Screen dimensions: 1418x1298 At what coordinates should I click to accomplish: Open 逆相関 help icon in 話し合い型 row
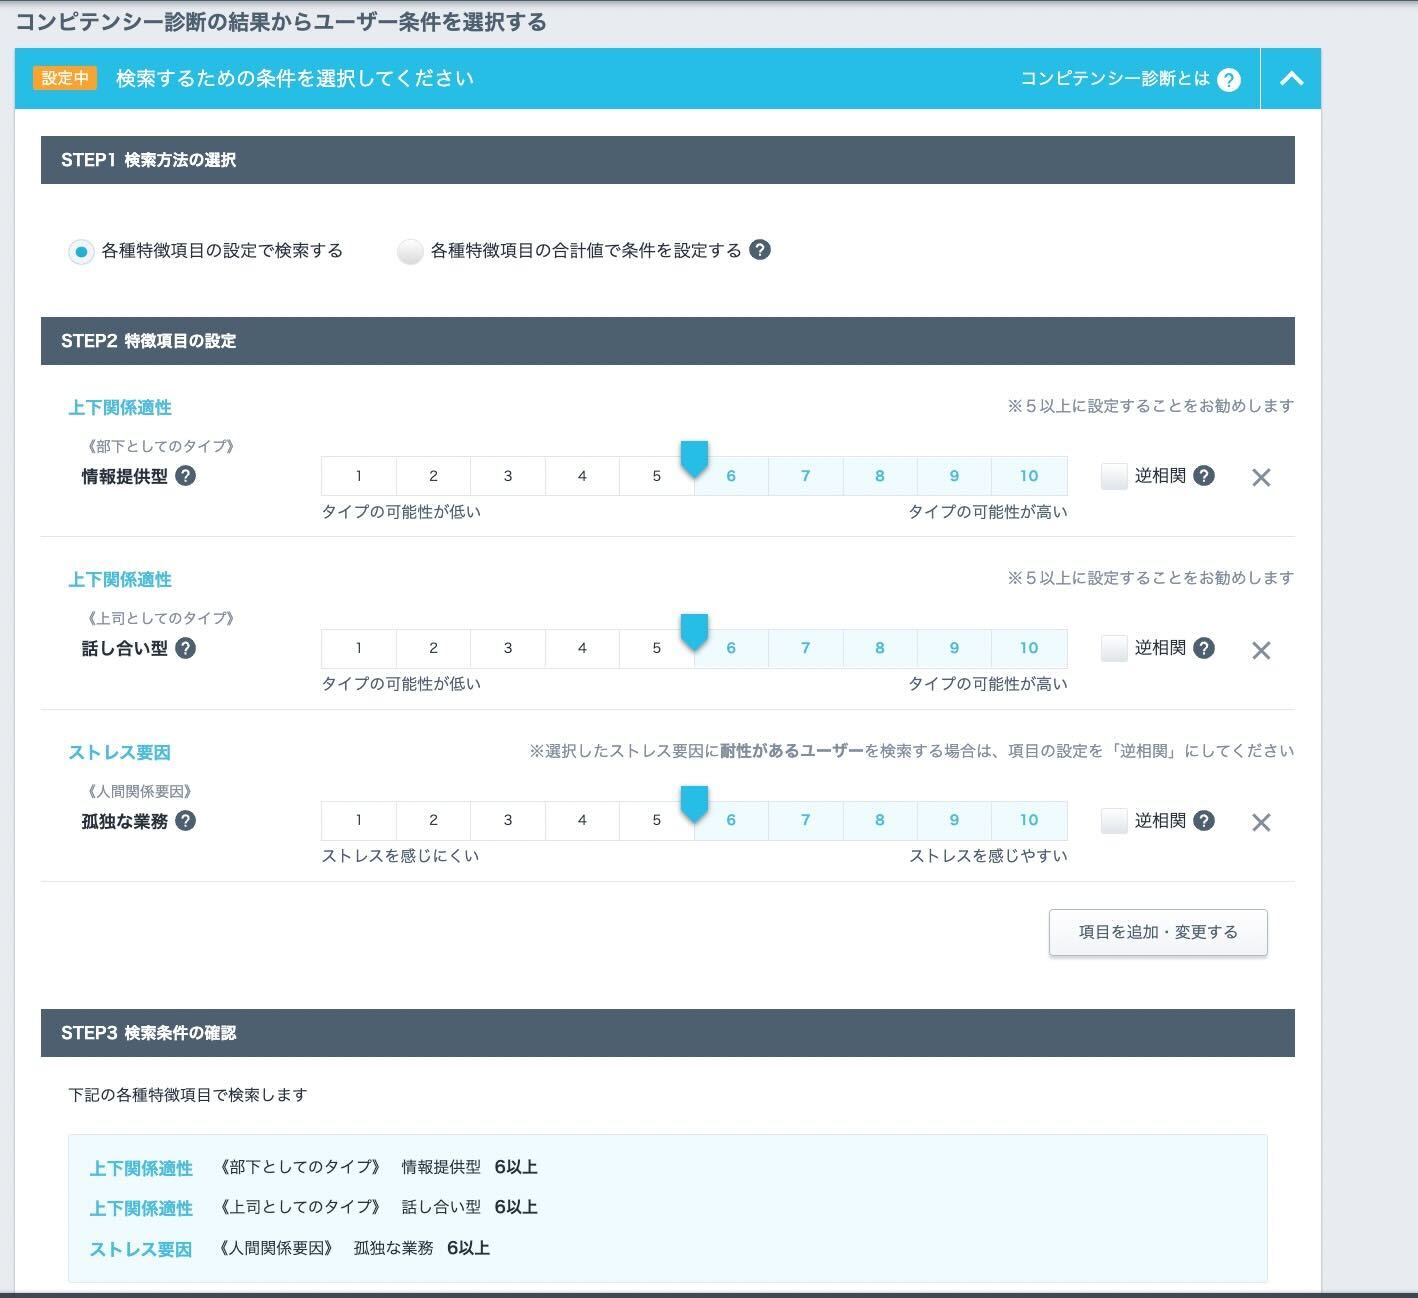(1204, 648)
